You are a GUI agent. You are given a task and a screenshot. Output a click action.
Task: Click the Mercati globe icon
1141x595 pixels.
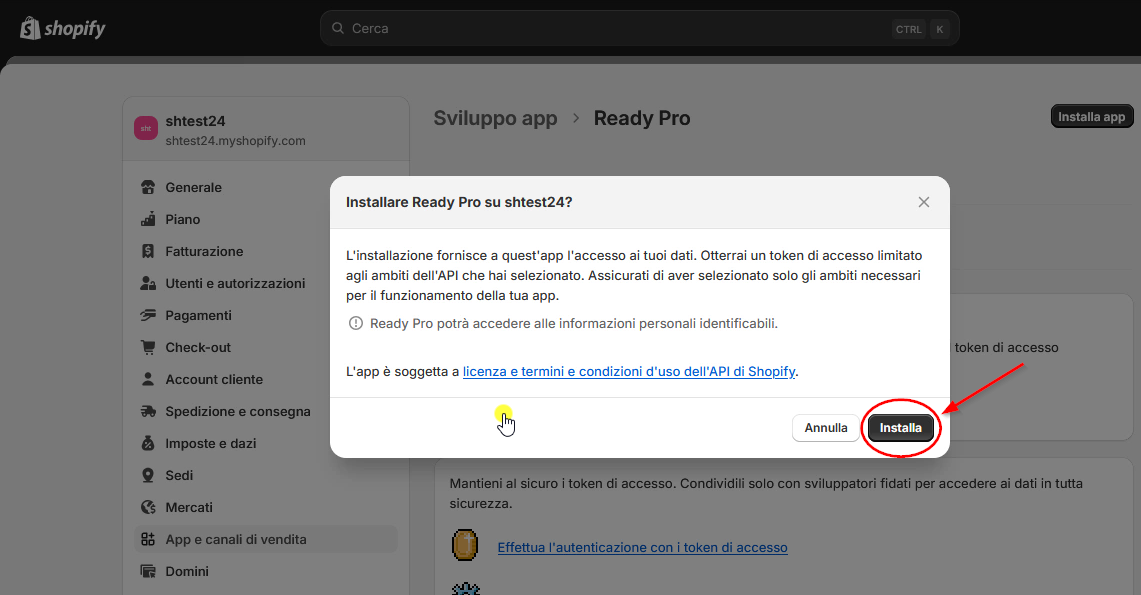(x=148, y=507)
